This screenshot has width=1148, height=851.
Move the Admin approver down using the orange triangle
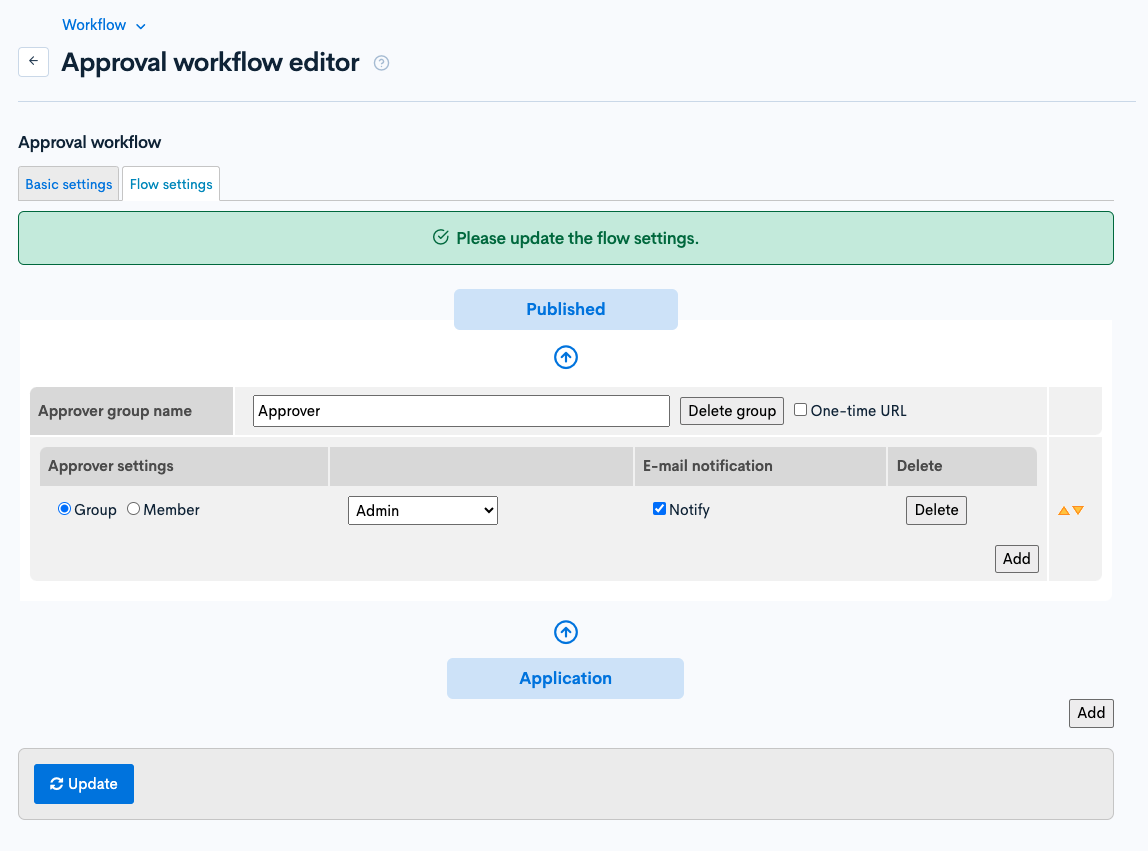click(1077, 509)
